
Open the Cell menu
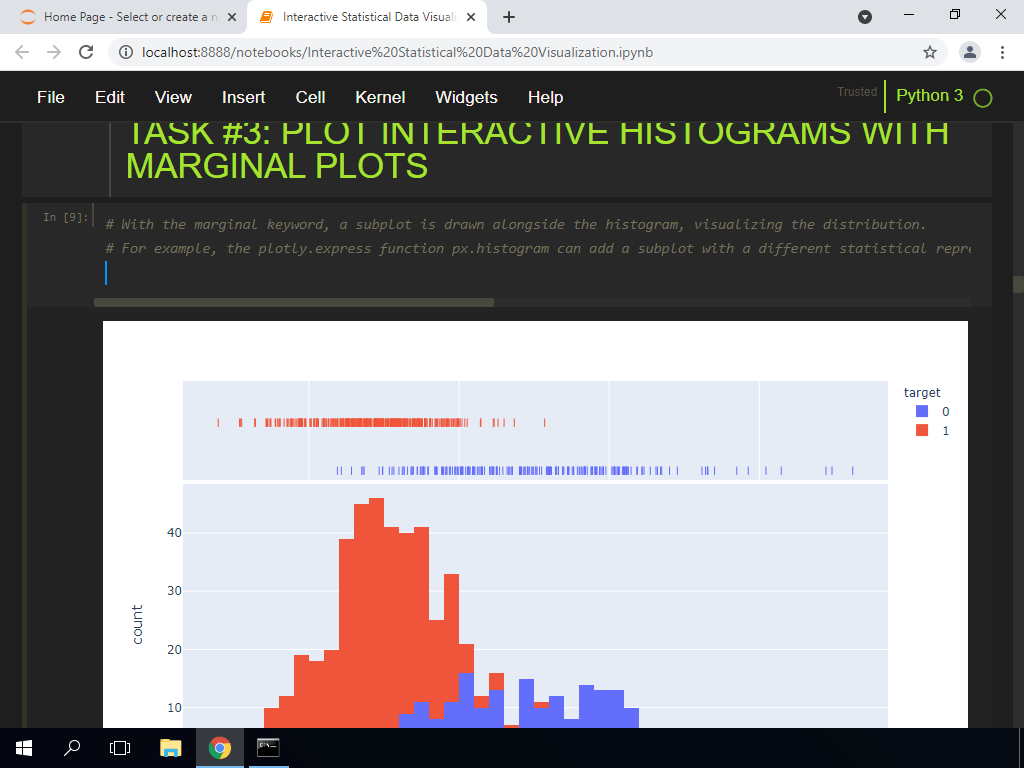(x=310, y=97)
